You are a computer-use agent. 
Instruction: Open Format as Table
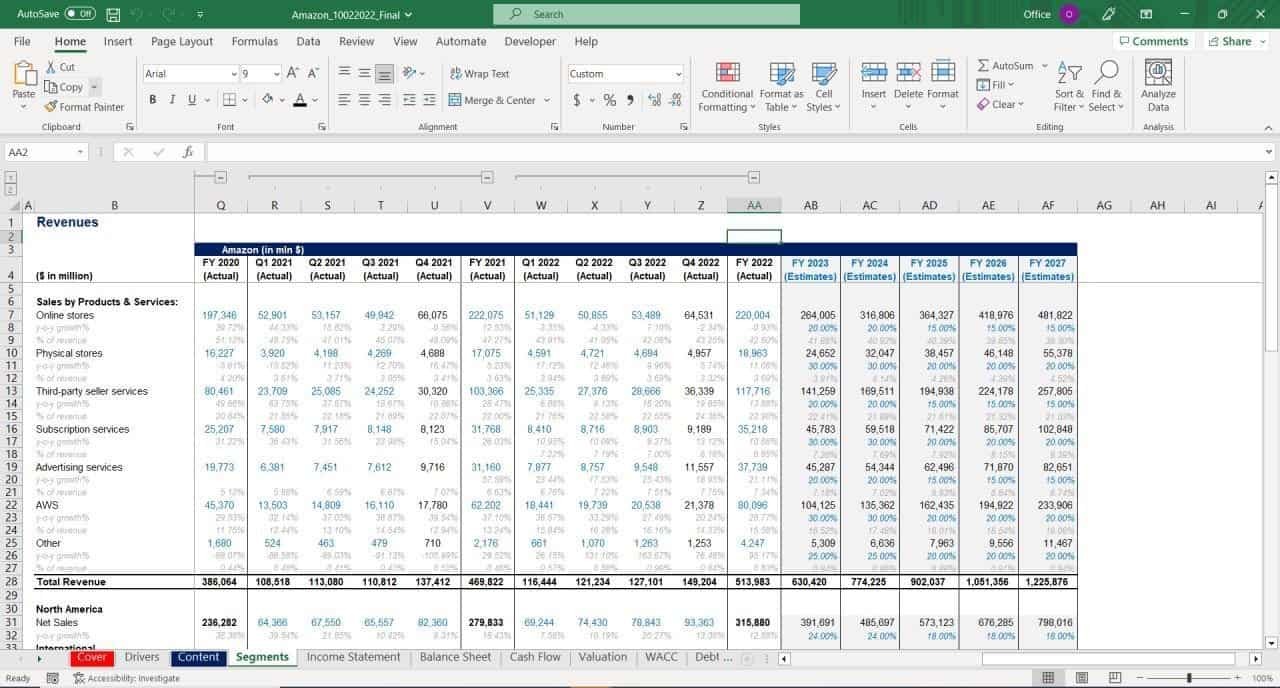pyautogui.click(x=781, y=87)
